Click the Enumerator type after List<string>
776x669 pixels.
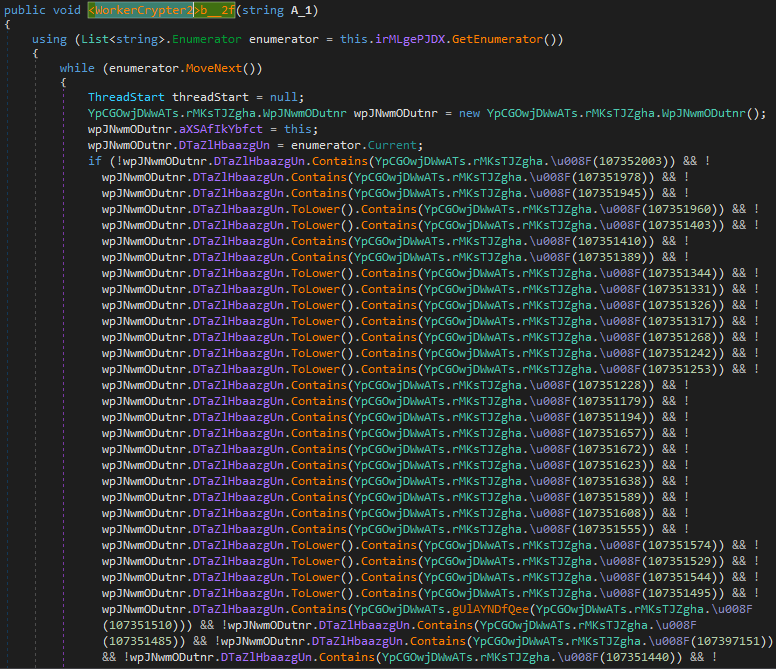(x=206, y=39)
